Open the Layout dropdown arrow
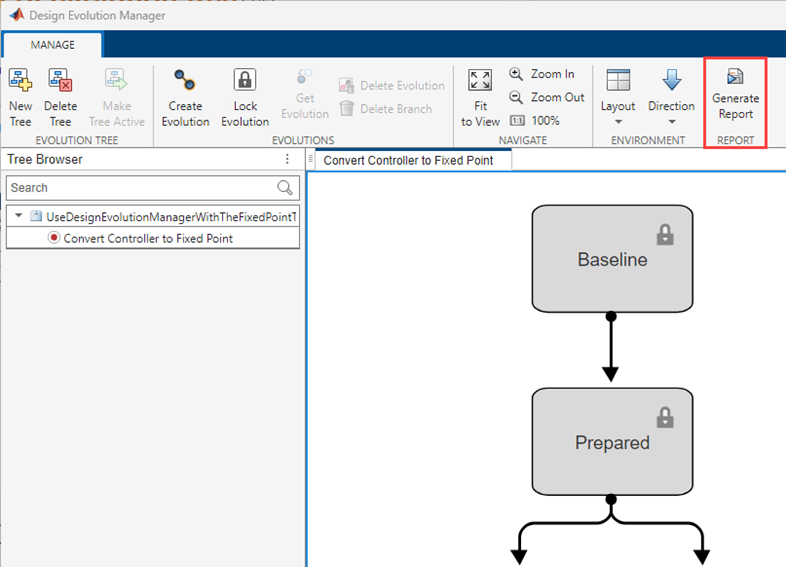 pos(618,122)
